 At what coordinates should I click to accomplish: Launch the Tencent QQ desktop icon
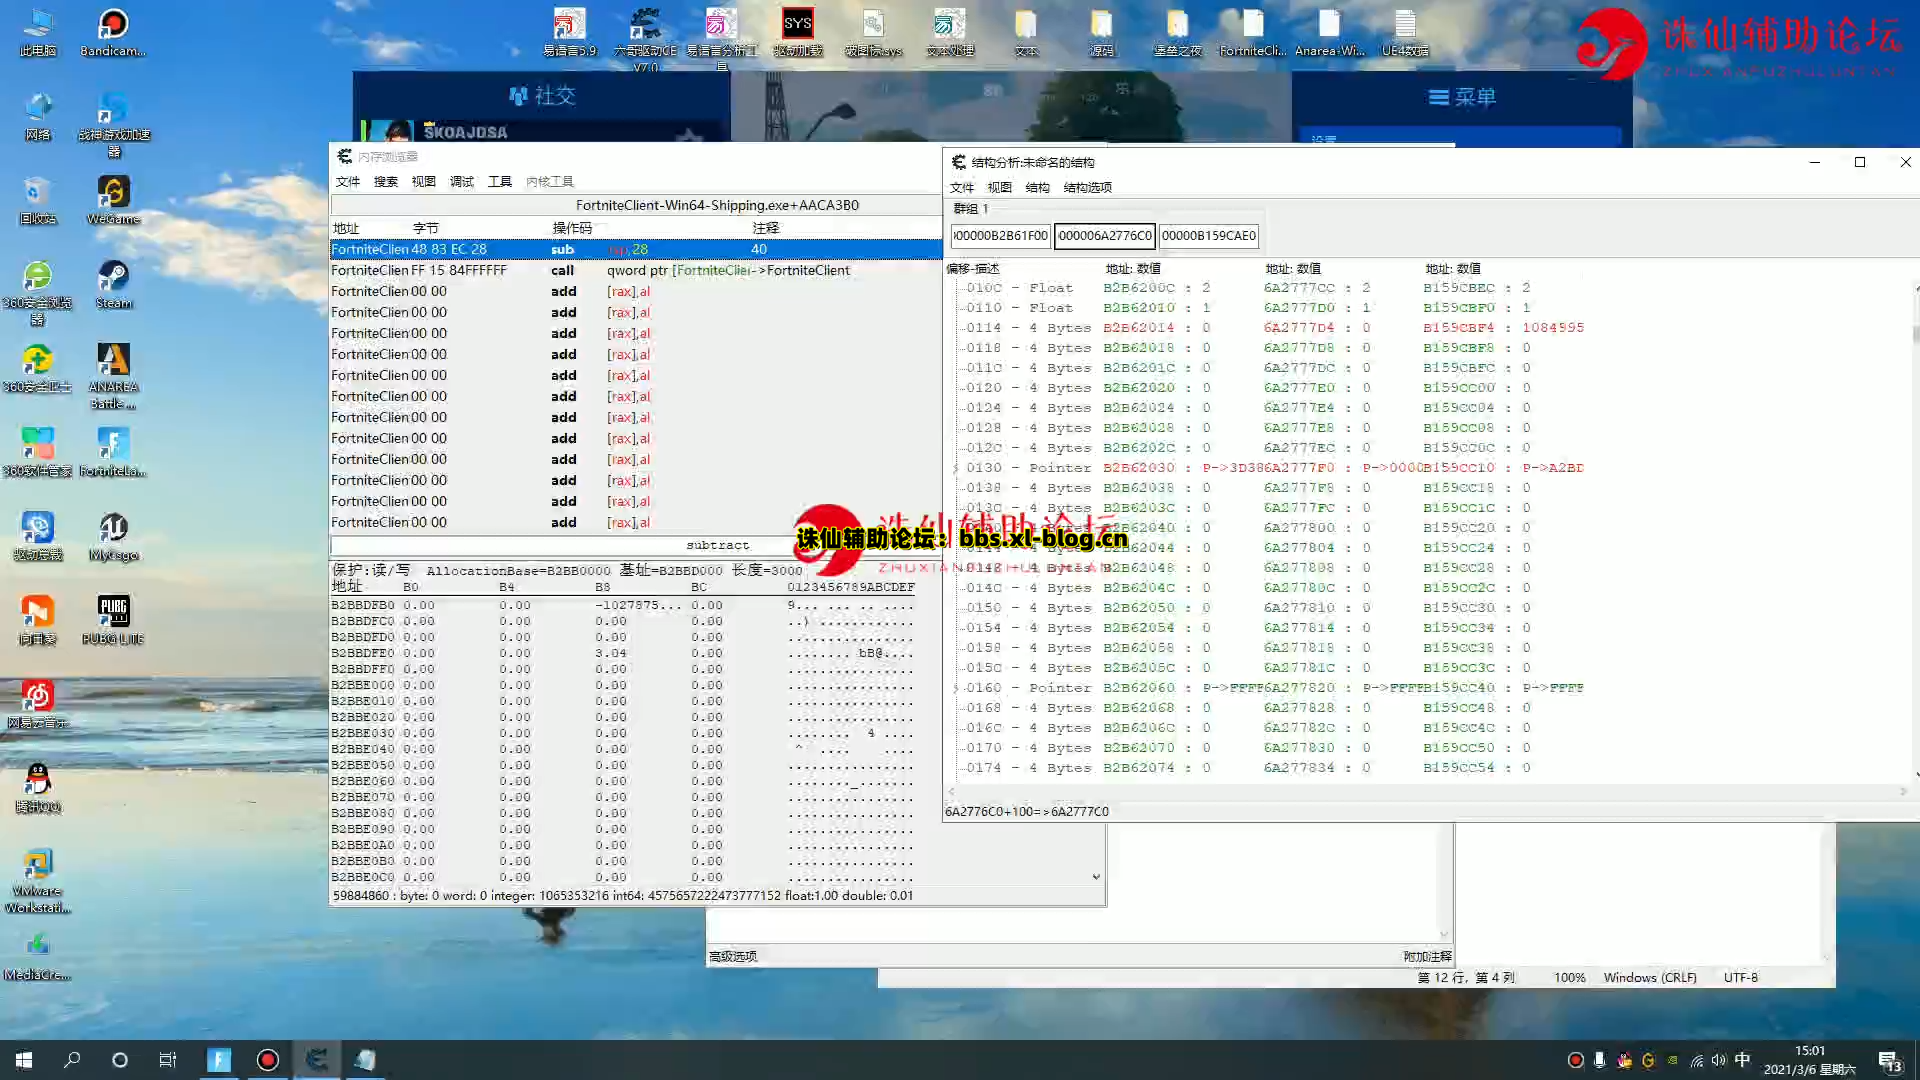[38, 788]
